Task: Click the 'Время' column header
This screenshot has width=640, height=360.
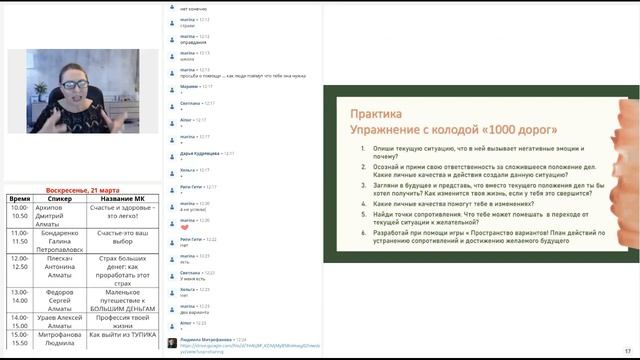Action: click(x=20, y=199)
